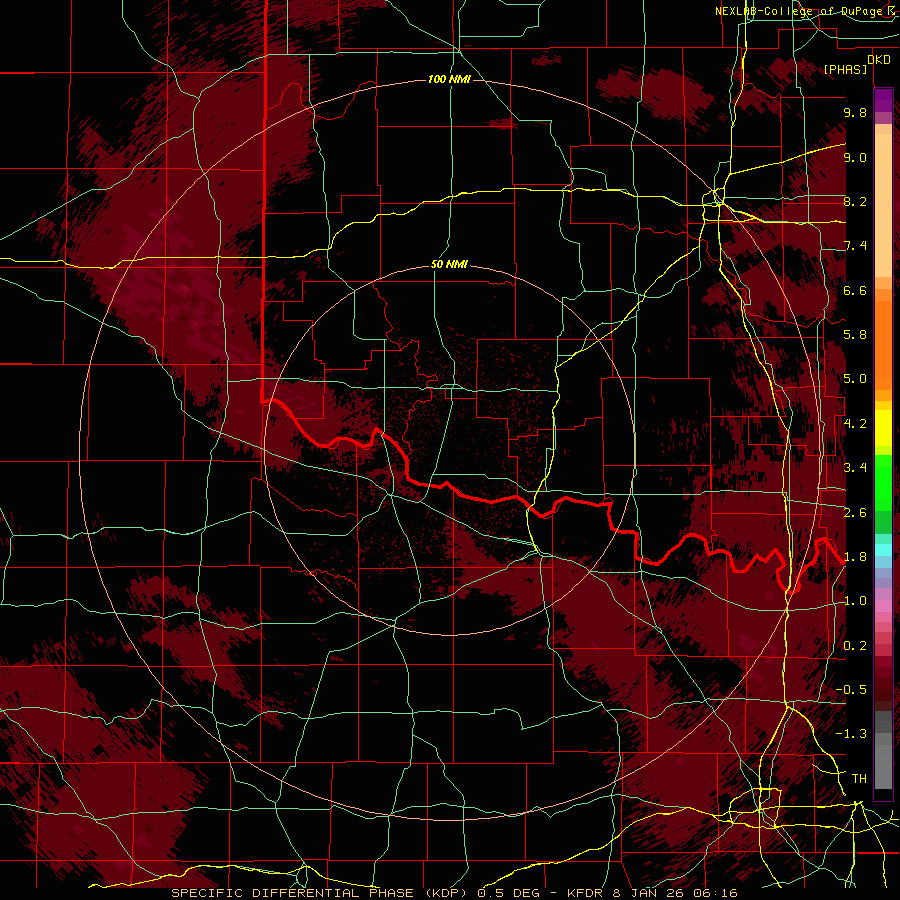
Task: Click the TH label on the scale
Action: pyautogui.click(x=859, y=779)
